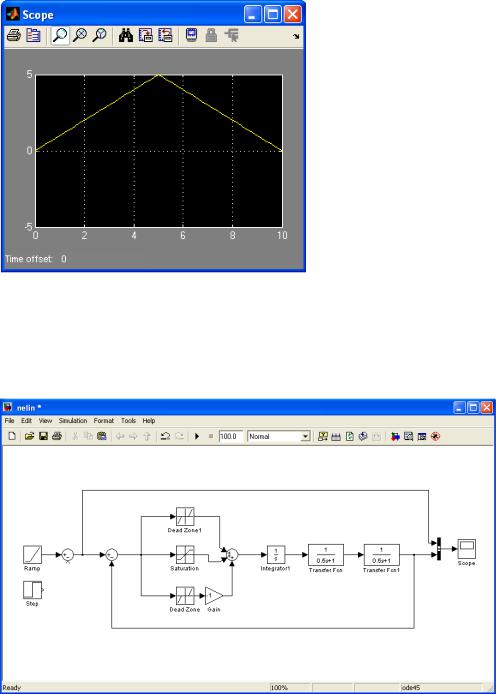
Task: Click the lock axes selection icon
Action: pyautogui.click(x=211, y=35)
